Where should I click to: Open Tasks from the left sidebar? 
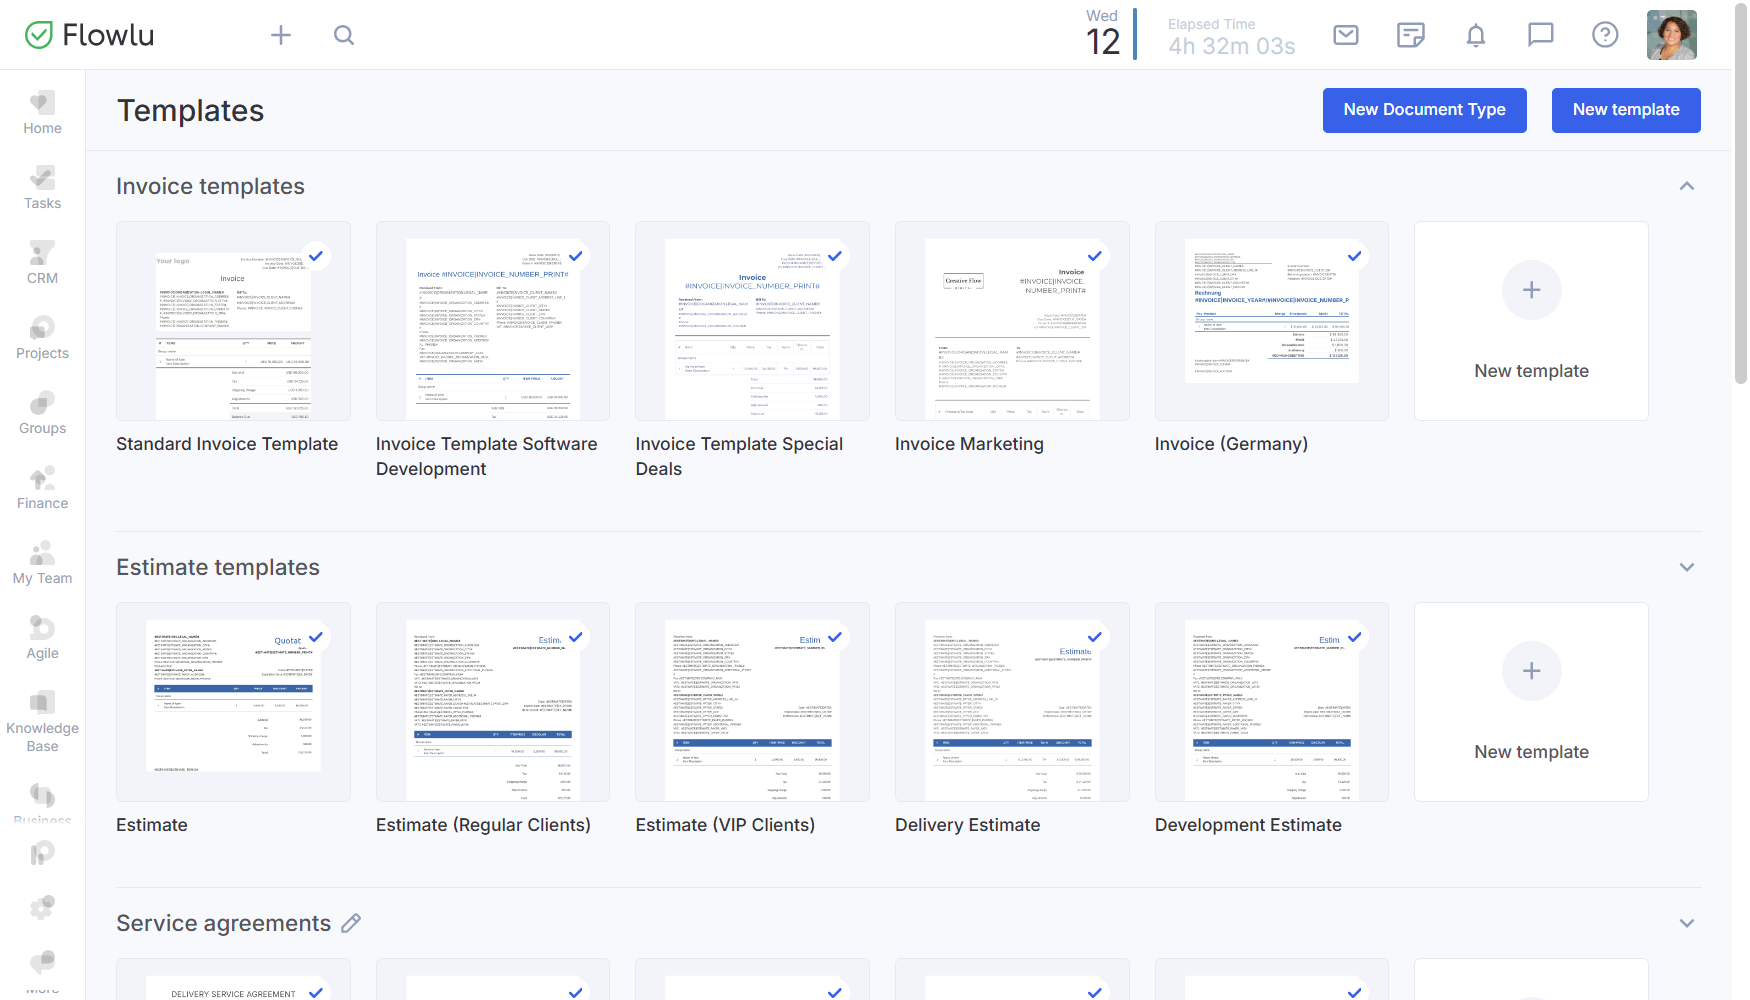(42, 188)
